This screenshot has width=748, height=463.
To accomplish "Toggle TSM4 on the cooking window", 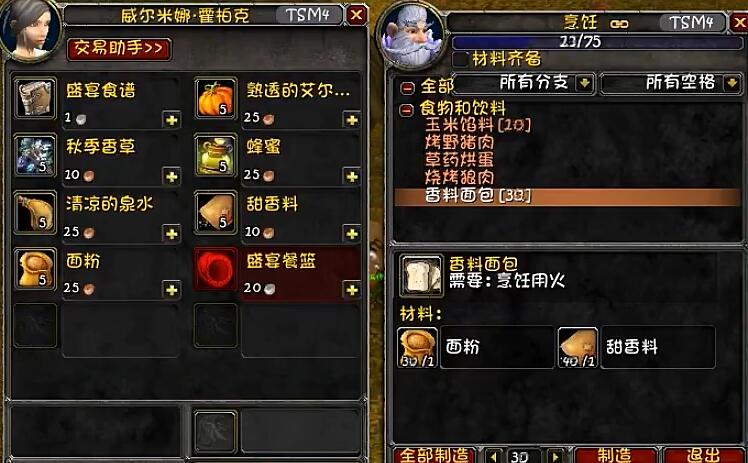I will [x=691, y=22].
